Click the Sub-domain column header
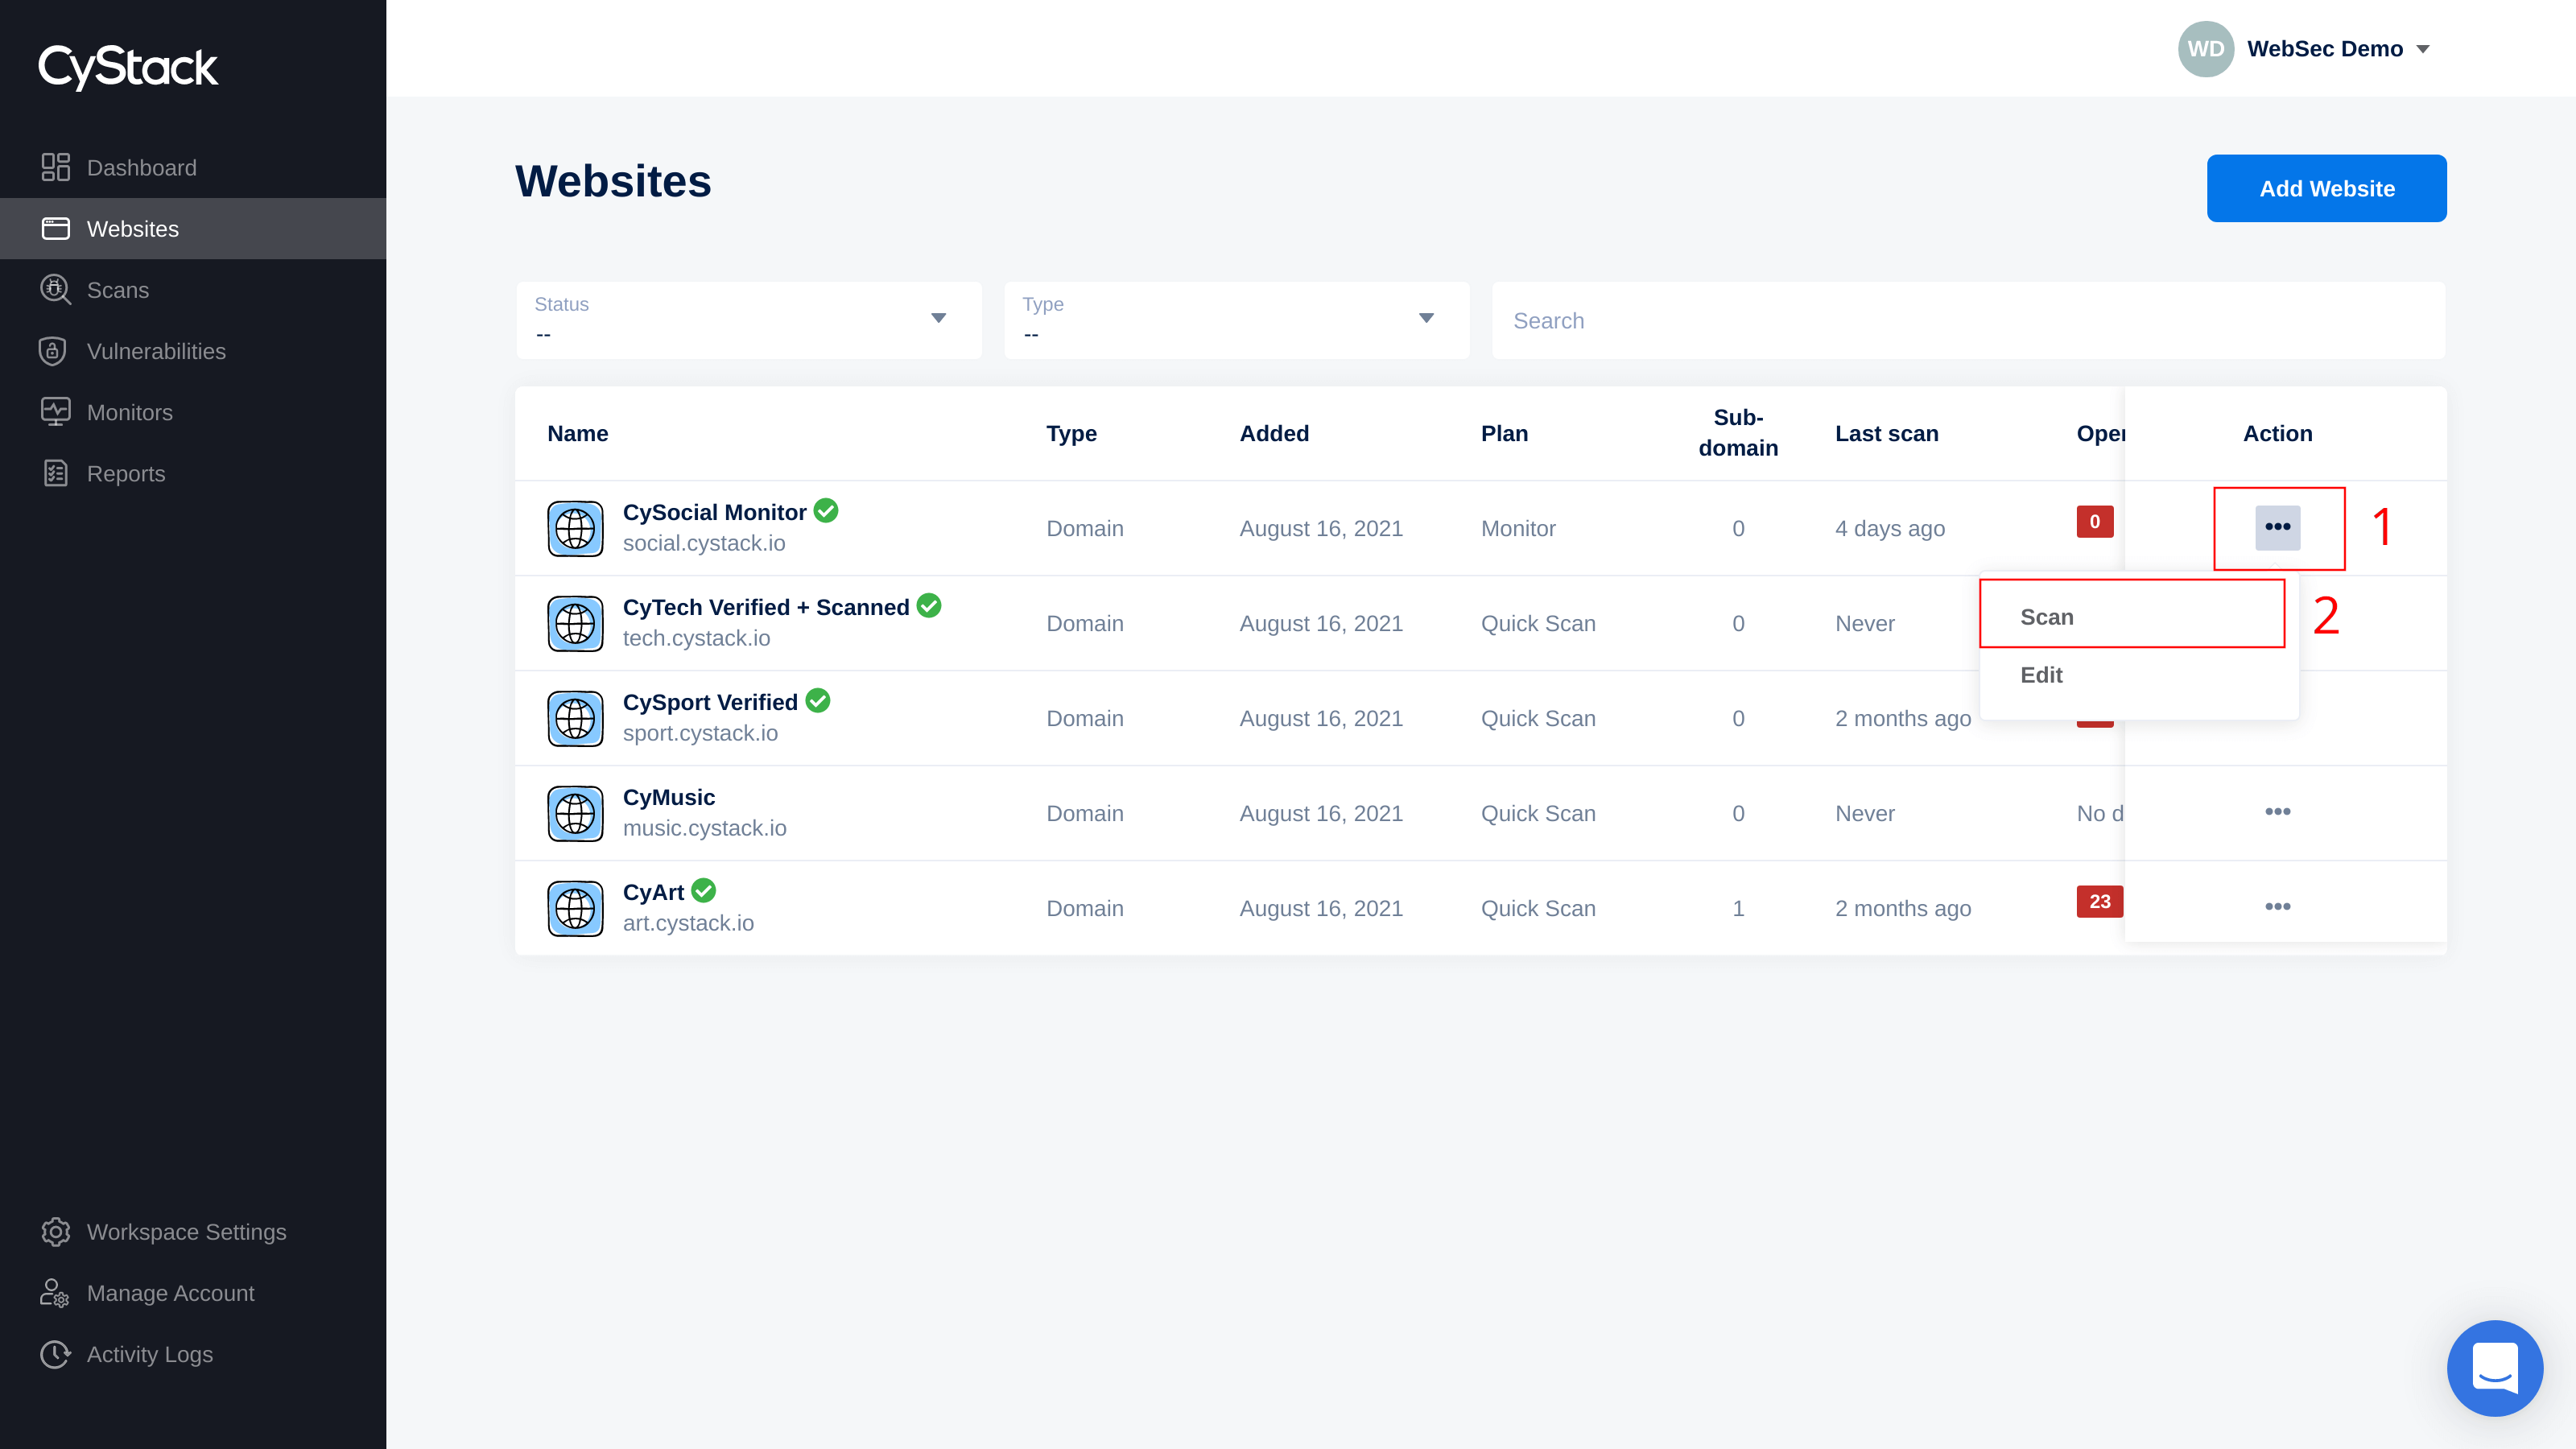This screenshot has height=1449, width=2576. 1738,432
